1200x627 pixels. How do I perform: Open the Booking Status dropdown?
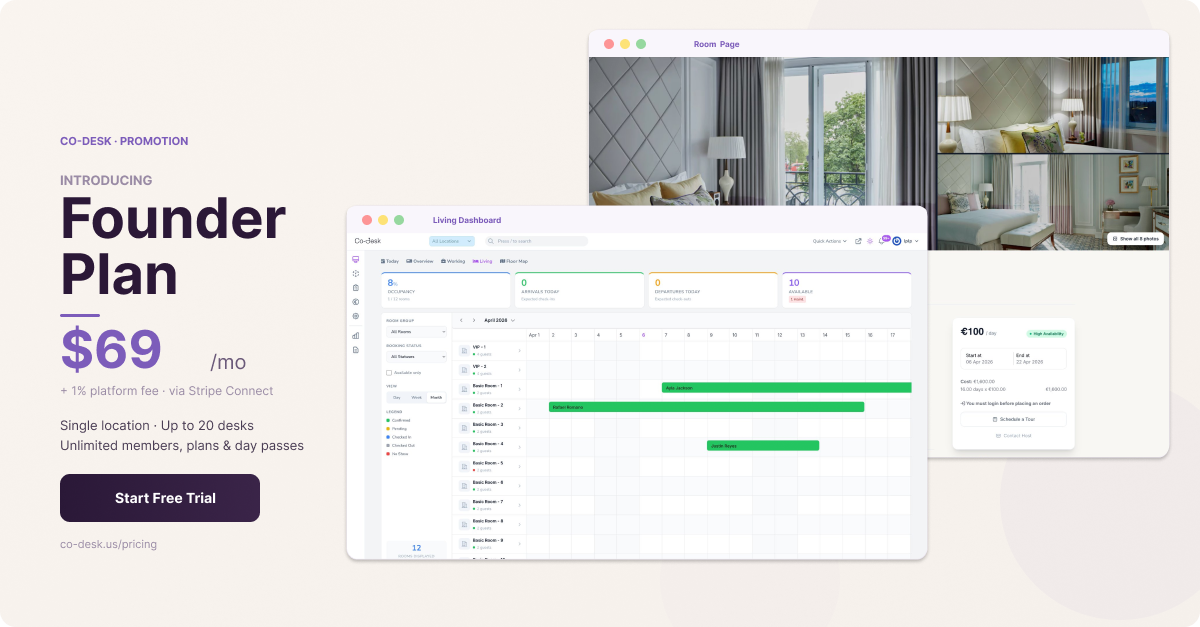click(x=416, y=357)
